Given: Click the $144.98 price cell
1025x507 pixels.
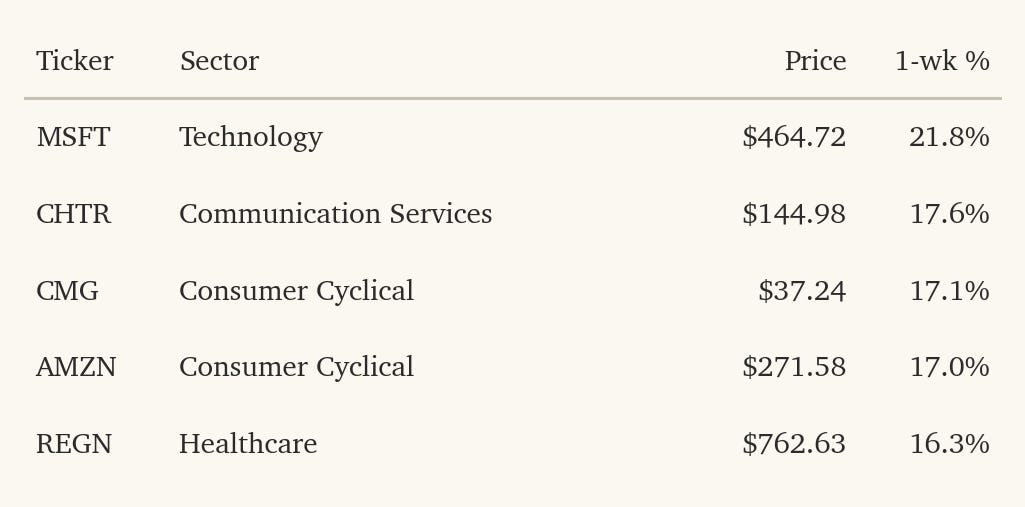Looking at the screenshot, I should [794, 214].
